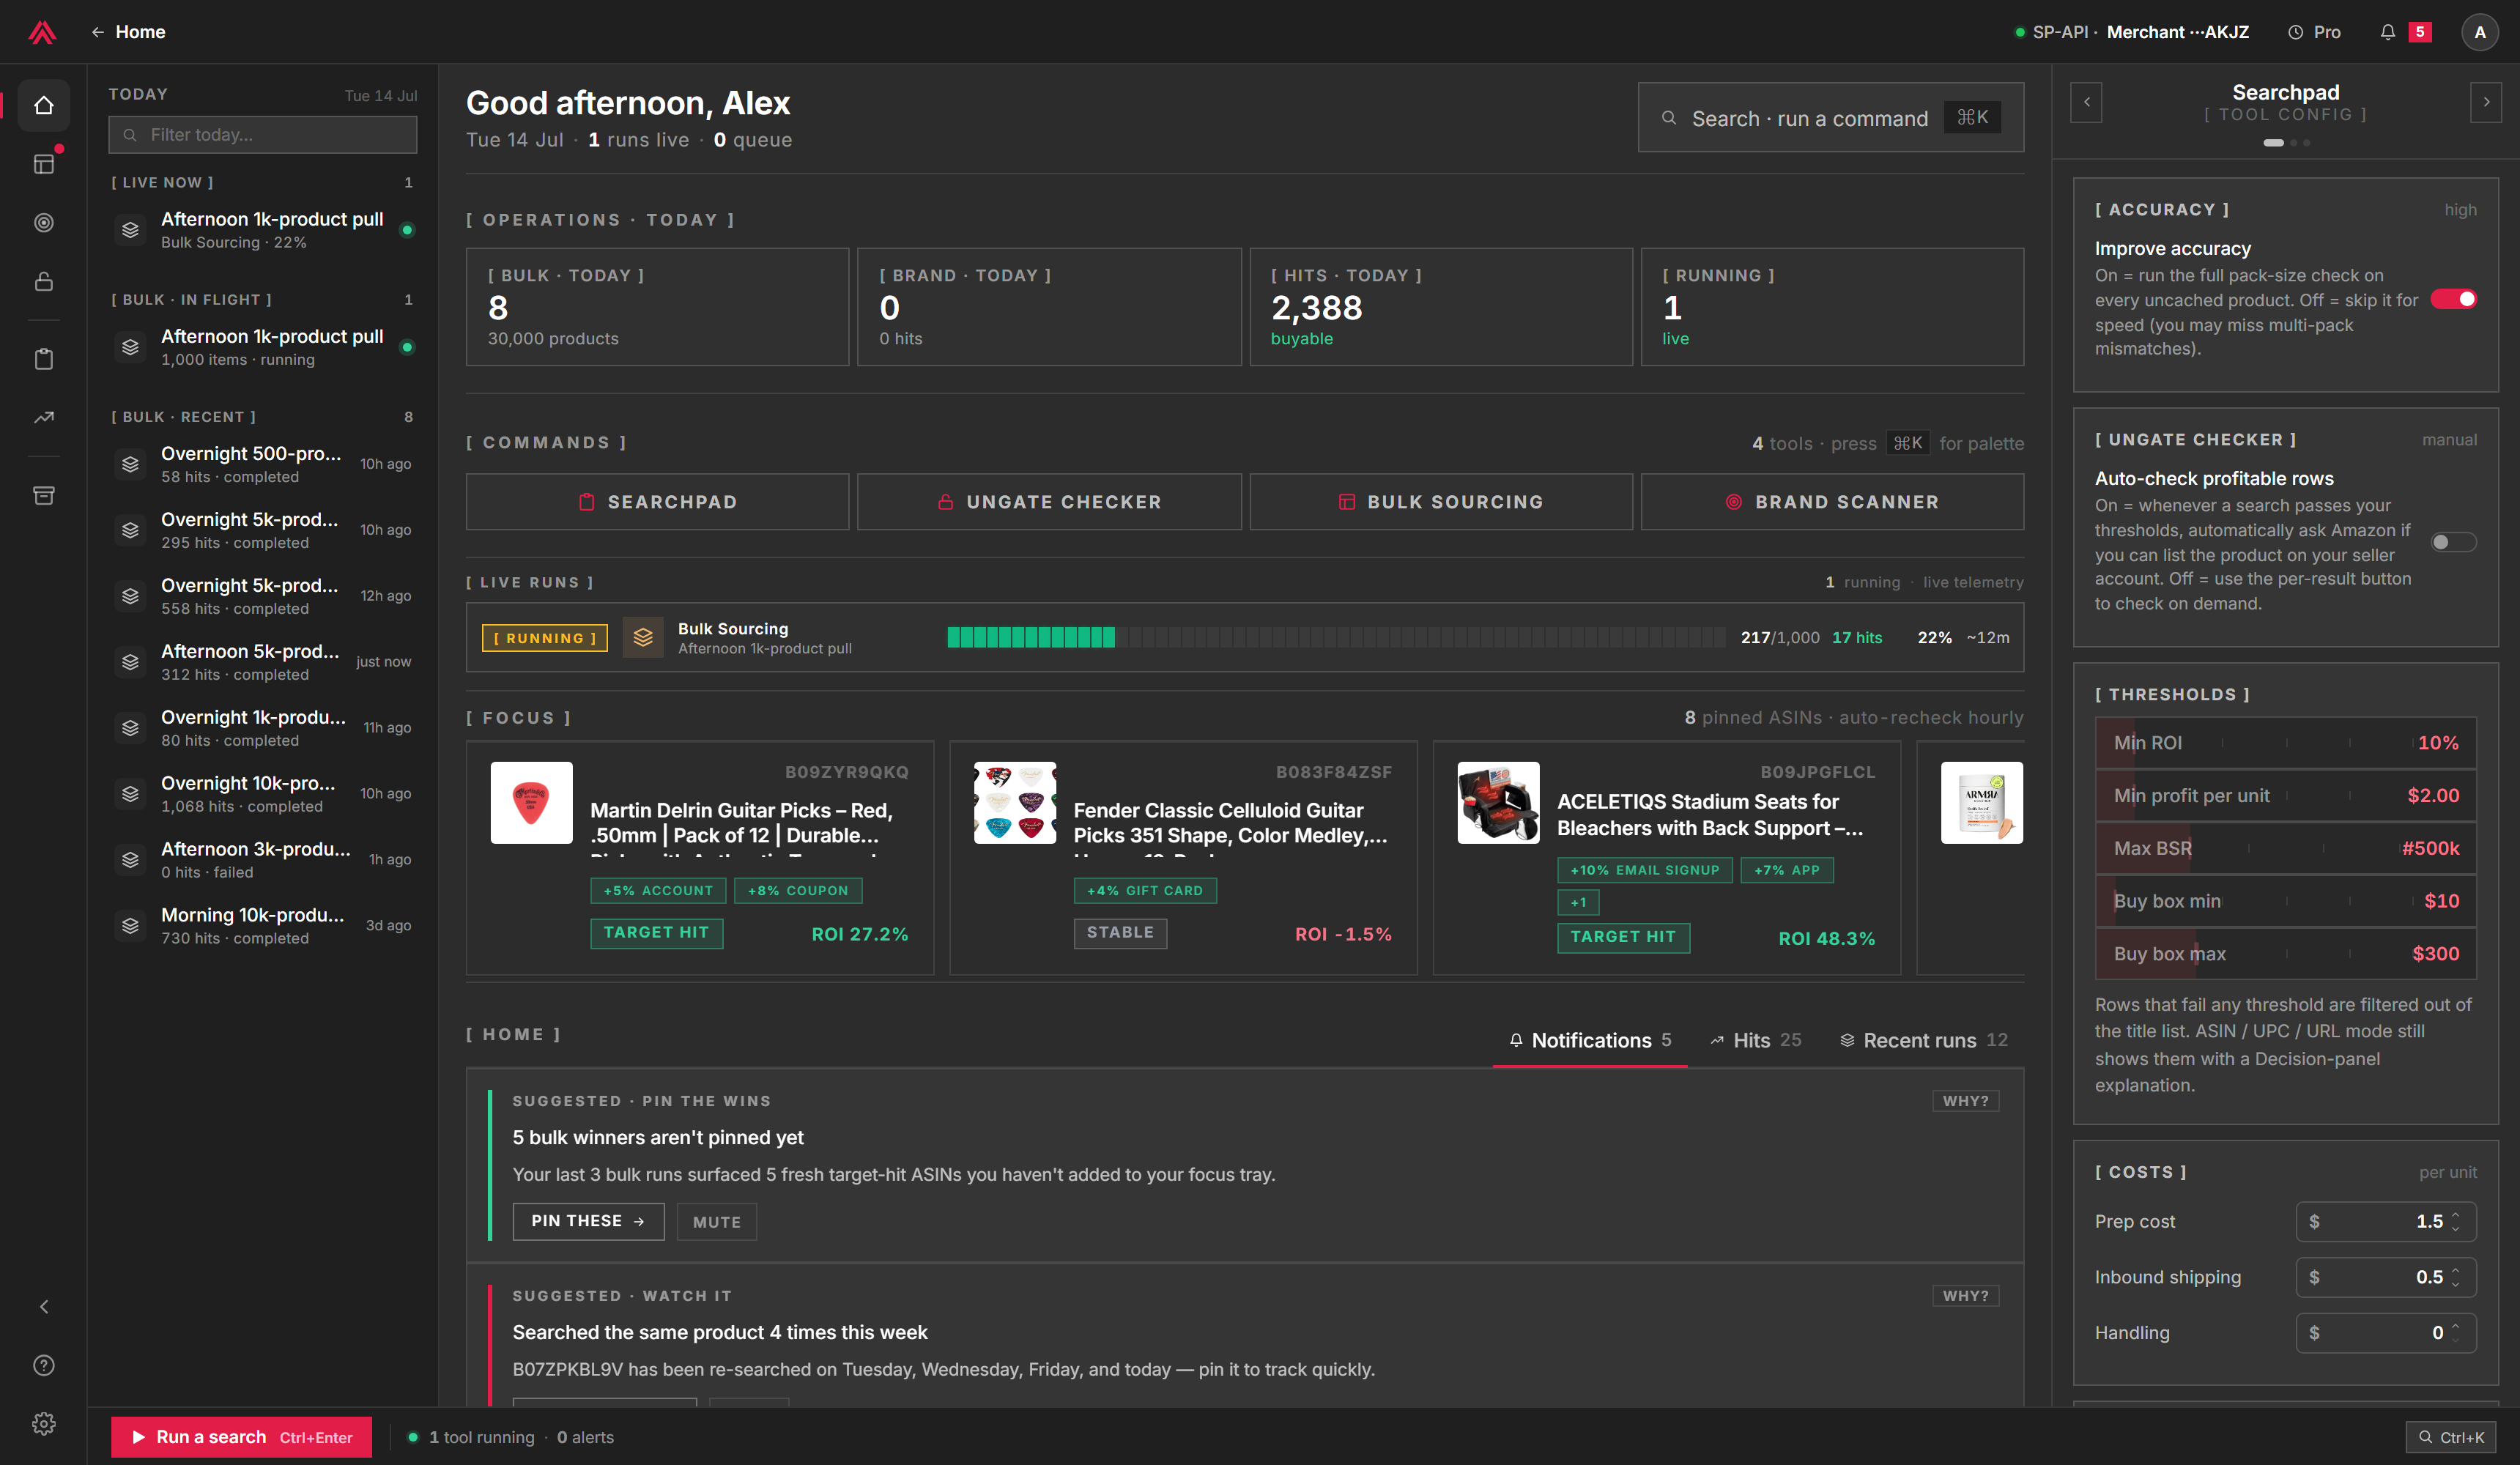Image resolution: width=2520 pixels, height=1465 pixels.
Task: Click the SP-API Merchant connection status
Action: (2132, 32)
